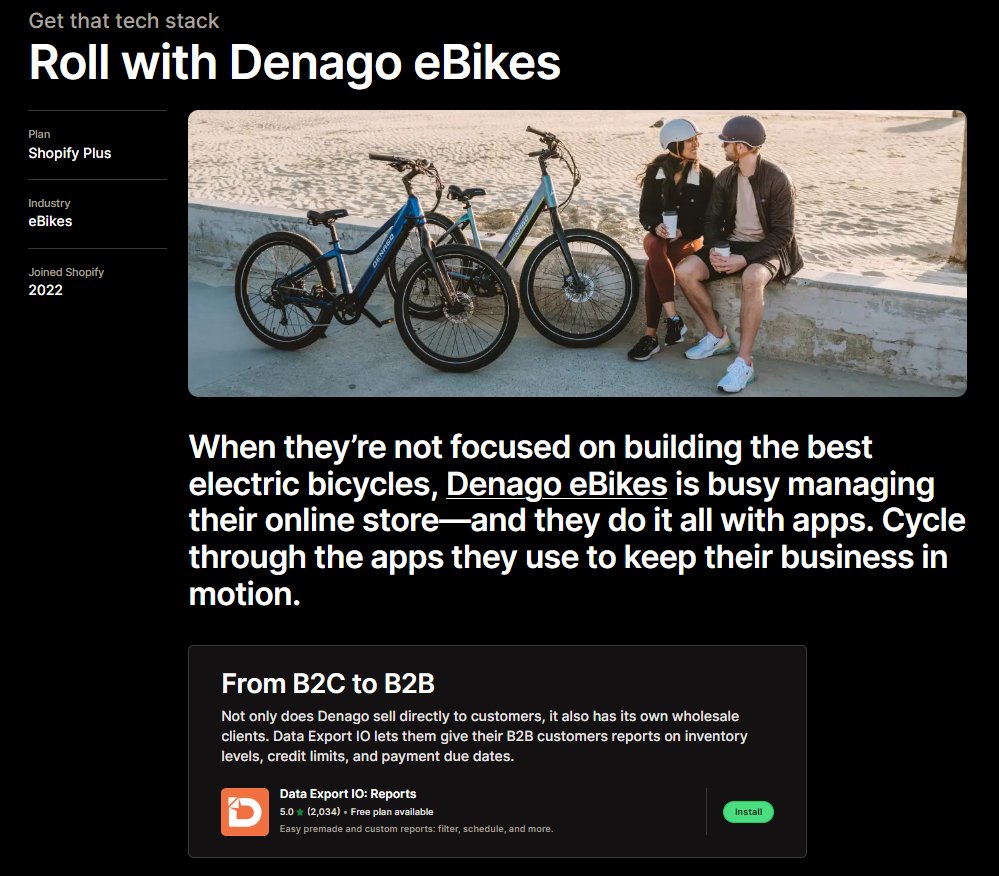Click the 'Free plan available' text
The image size is (999, 876).
tap(392, 812)
